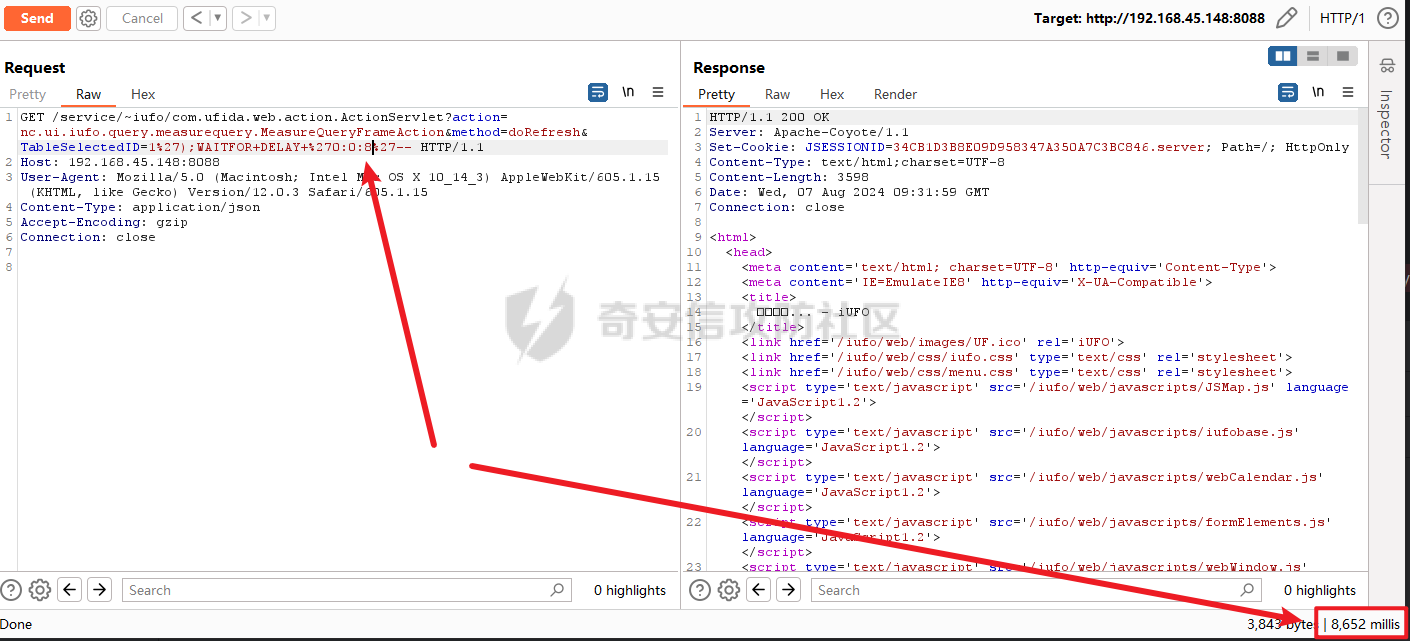
Task: Switch Response view to Raw tab
Action: pos(778,94)
